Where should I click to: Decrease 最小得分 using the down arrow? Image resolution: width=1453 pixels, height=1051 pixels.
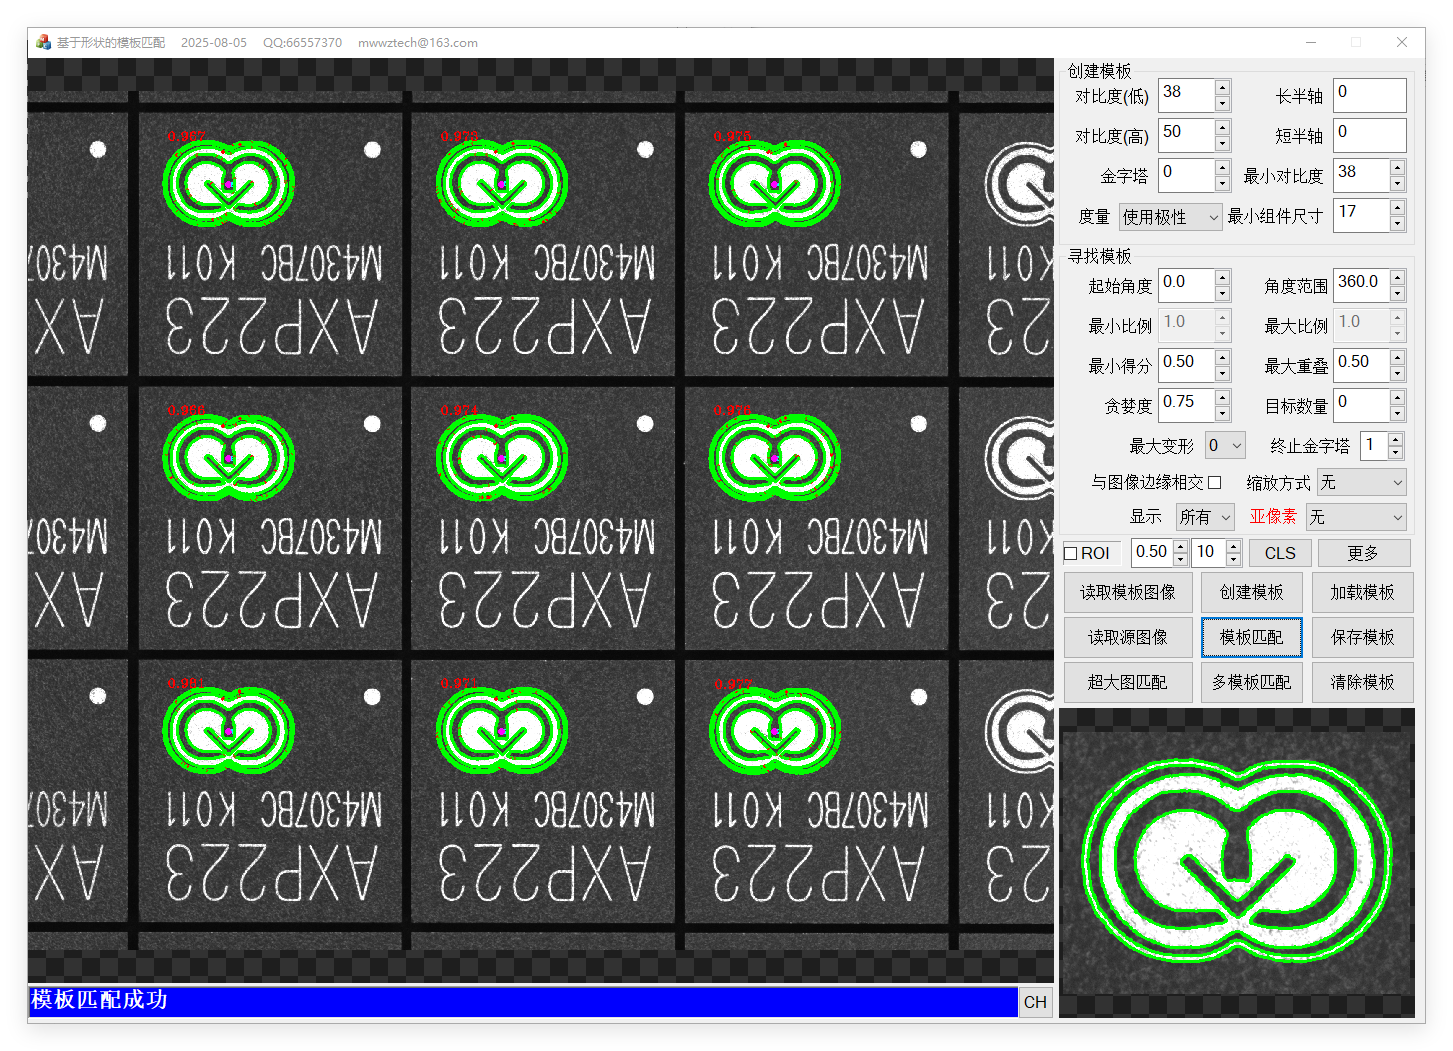(1222, 374)
